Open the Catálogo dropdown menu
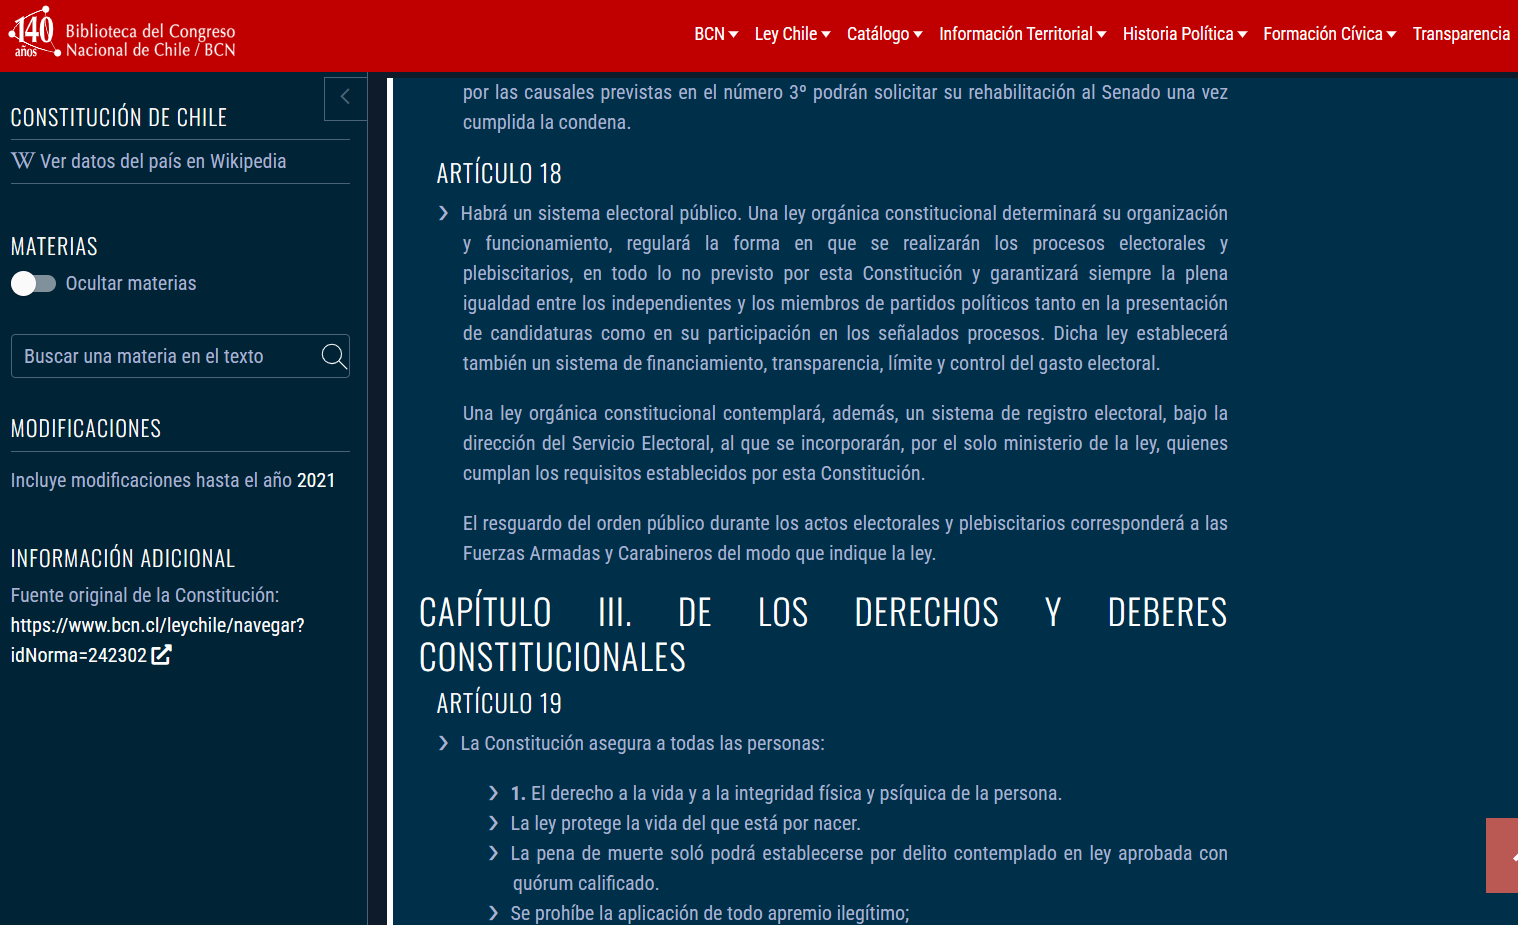Image resolution: width=1518 pixels, height=925 pixels. [884, 34]
